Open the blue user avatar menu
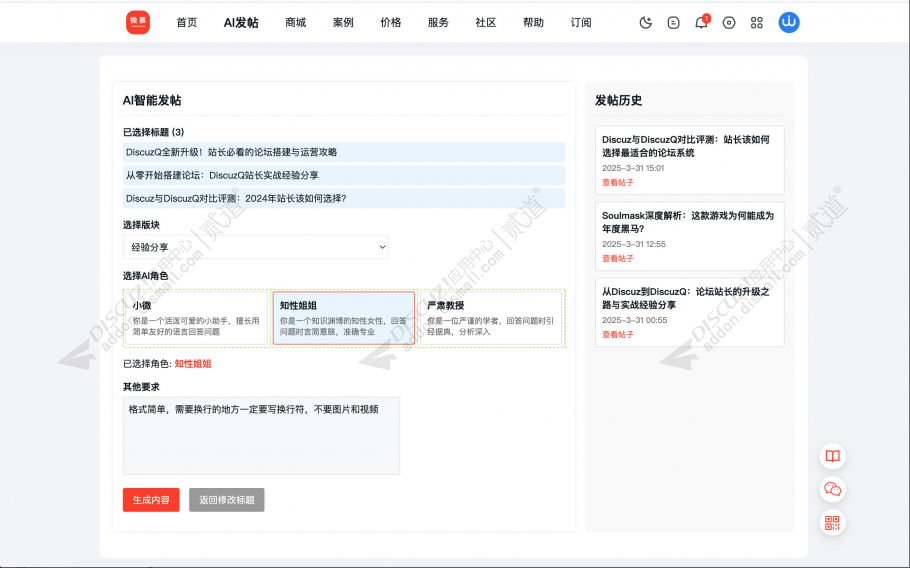The height and width of the screenshot is (568, 910). click(x=789, y=23)
